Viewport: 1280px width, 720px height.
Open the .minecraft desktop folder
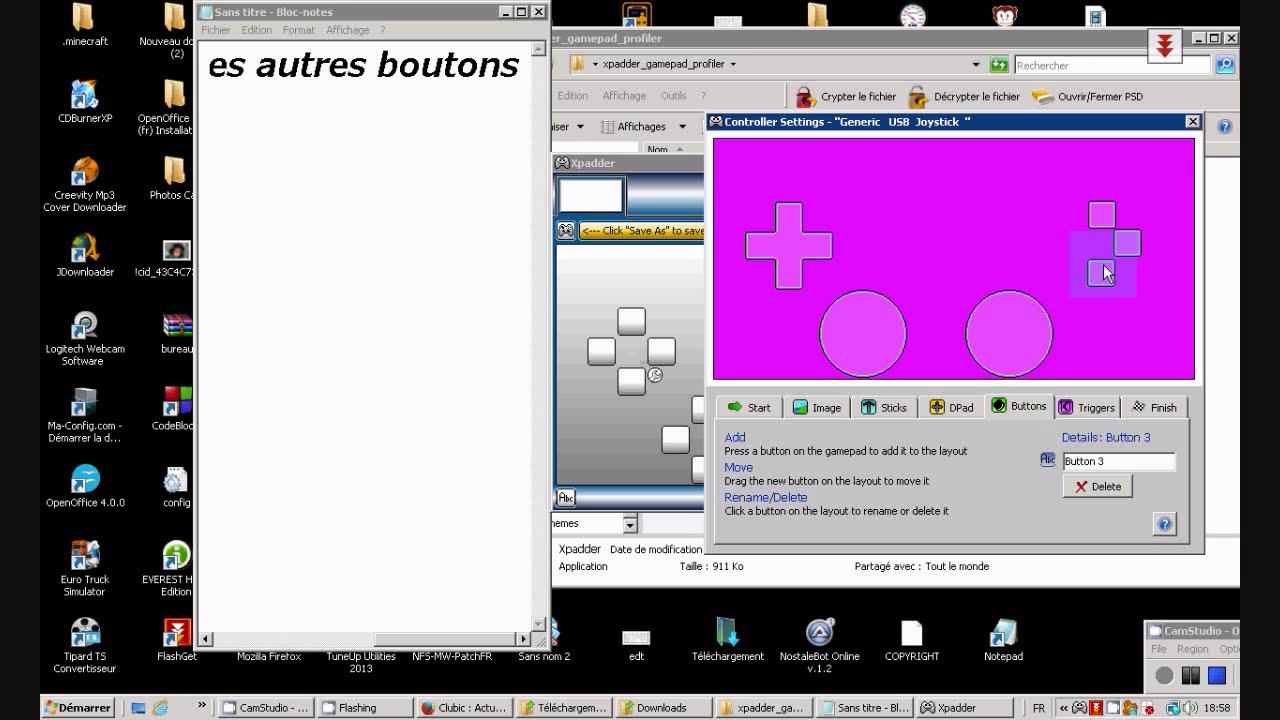pos(85,25)
